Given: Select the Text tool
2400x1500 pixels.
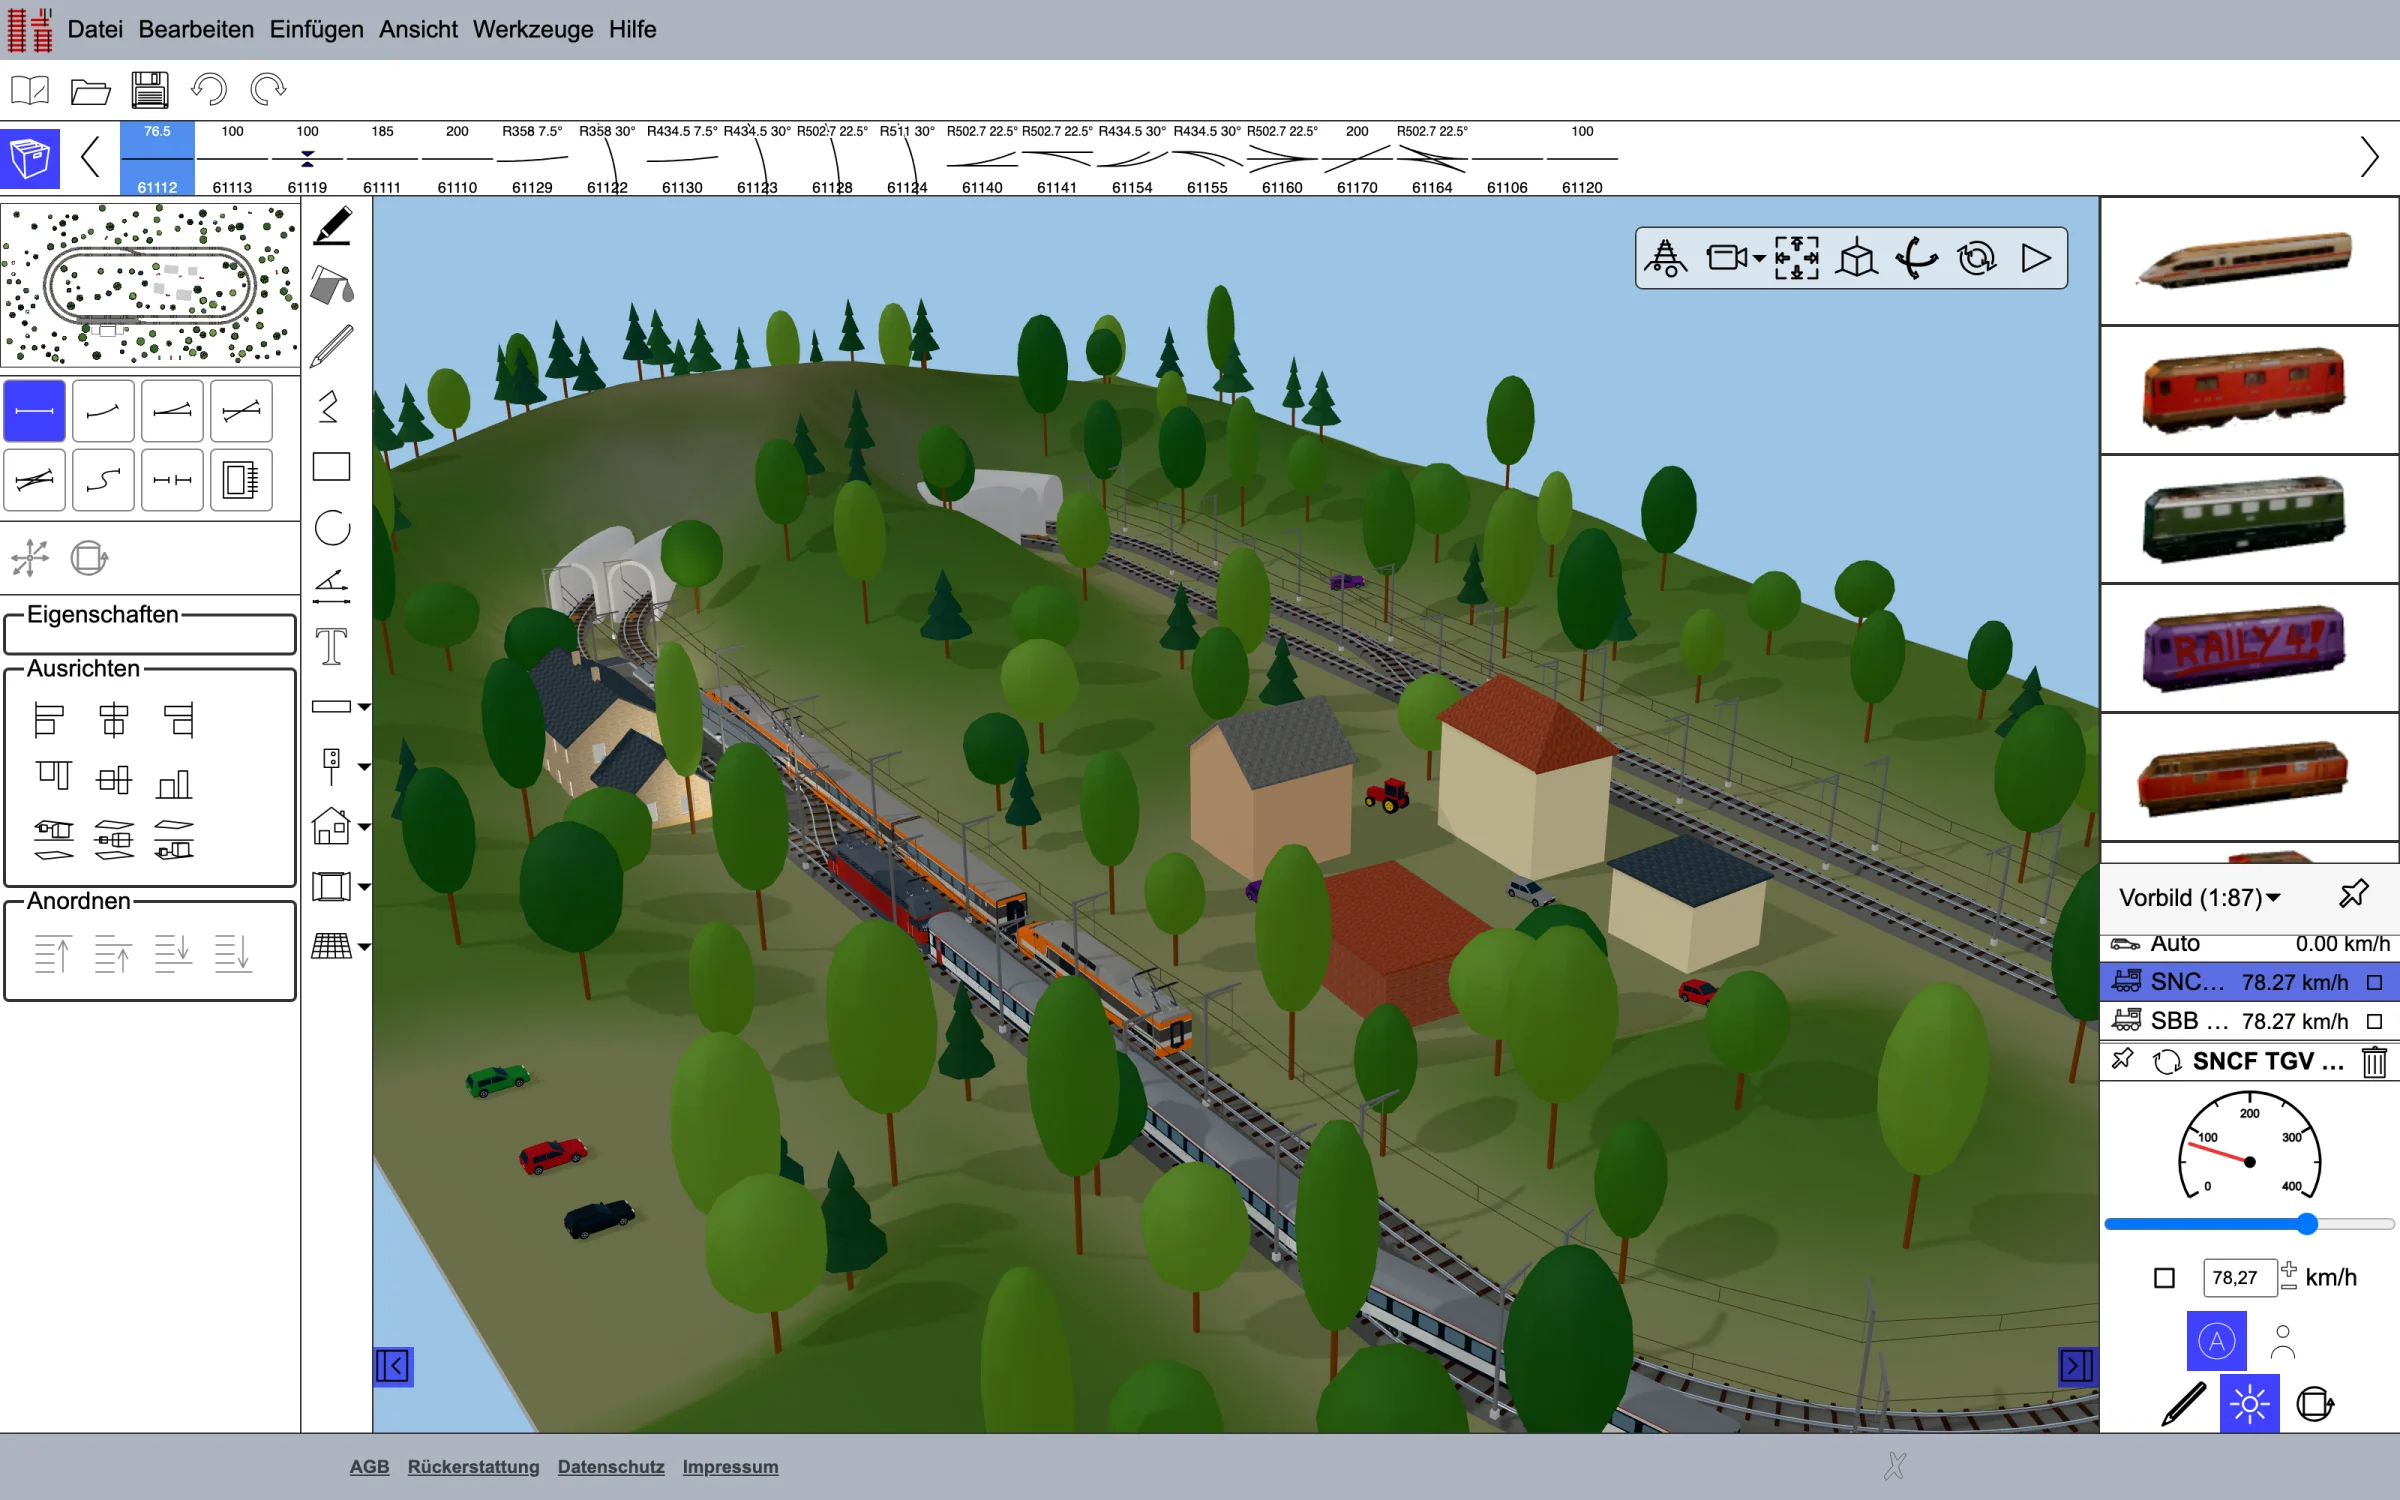Looking at the screenshot, I should (332, 647).
